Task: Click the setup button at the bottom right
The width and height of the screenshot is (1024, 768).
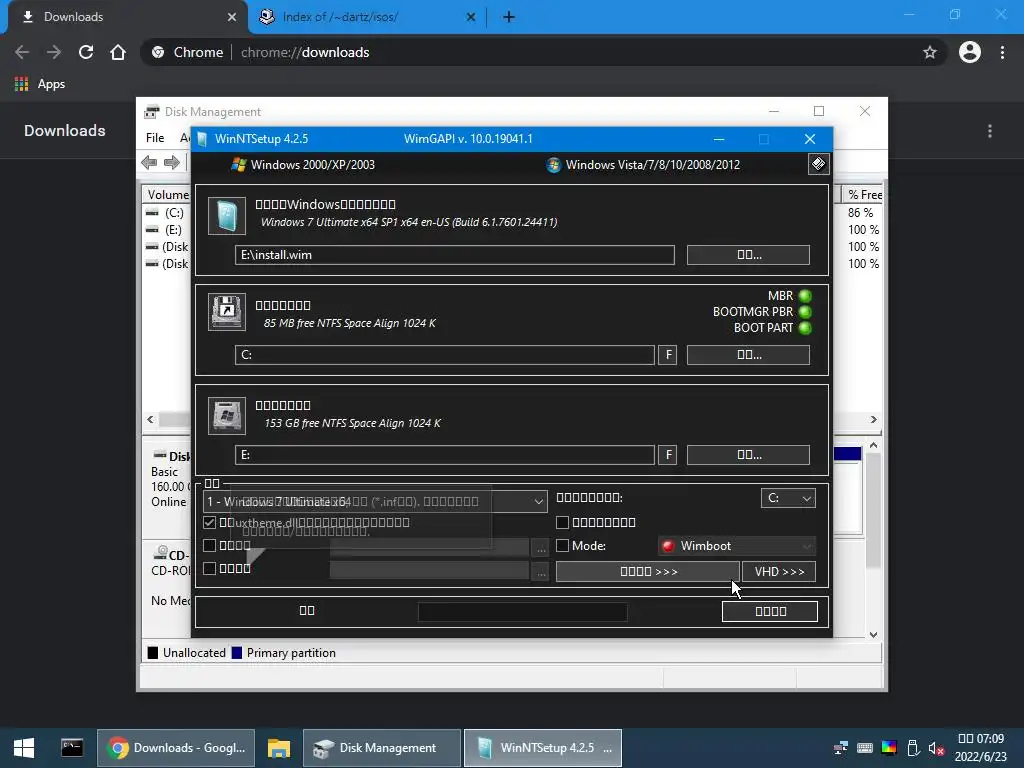Action: click(x=770, y=611)
